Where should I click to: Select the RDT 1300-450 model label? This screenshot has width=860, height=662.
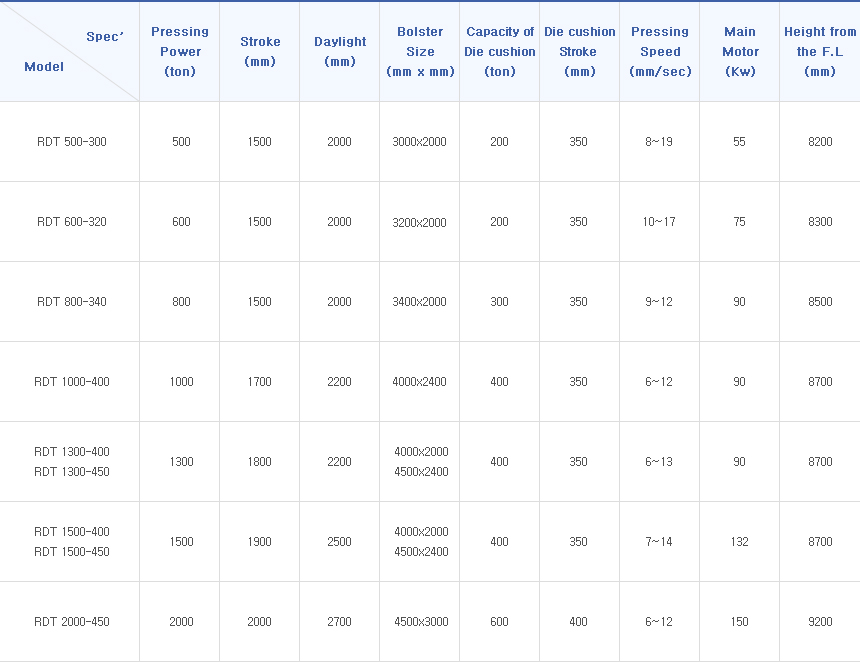(x=71, y=472)
